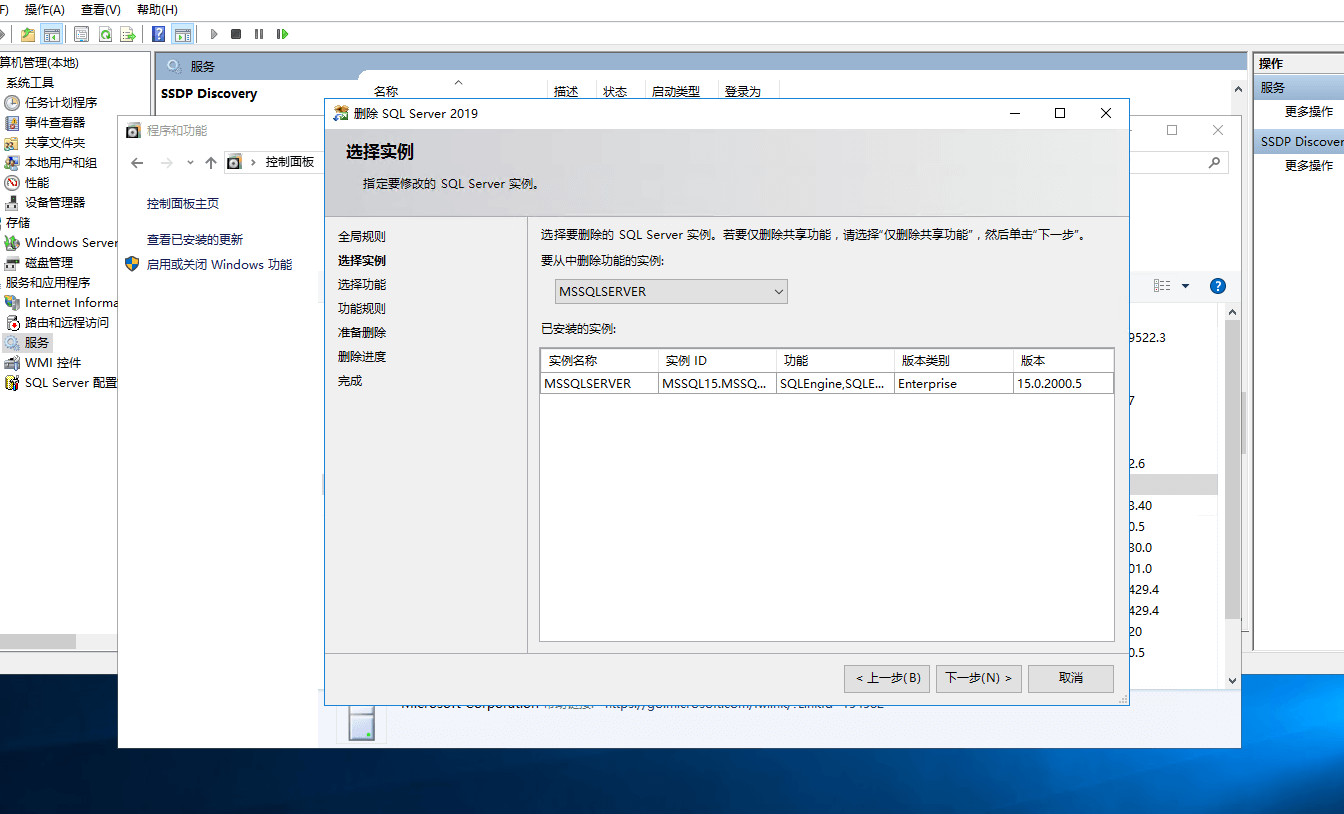This screenshot has width=1344, height=814.
Task: Click the Refresh toolbar icon
Action: tap(105, 34)
